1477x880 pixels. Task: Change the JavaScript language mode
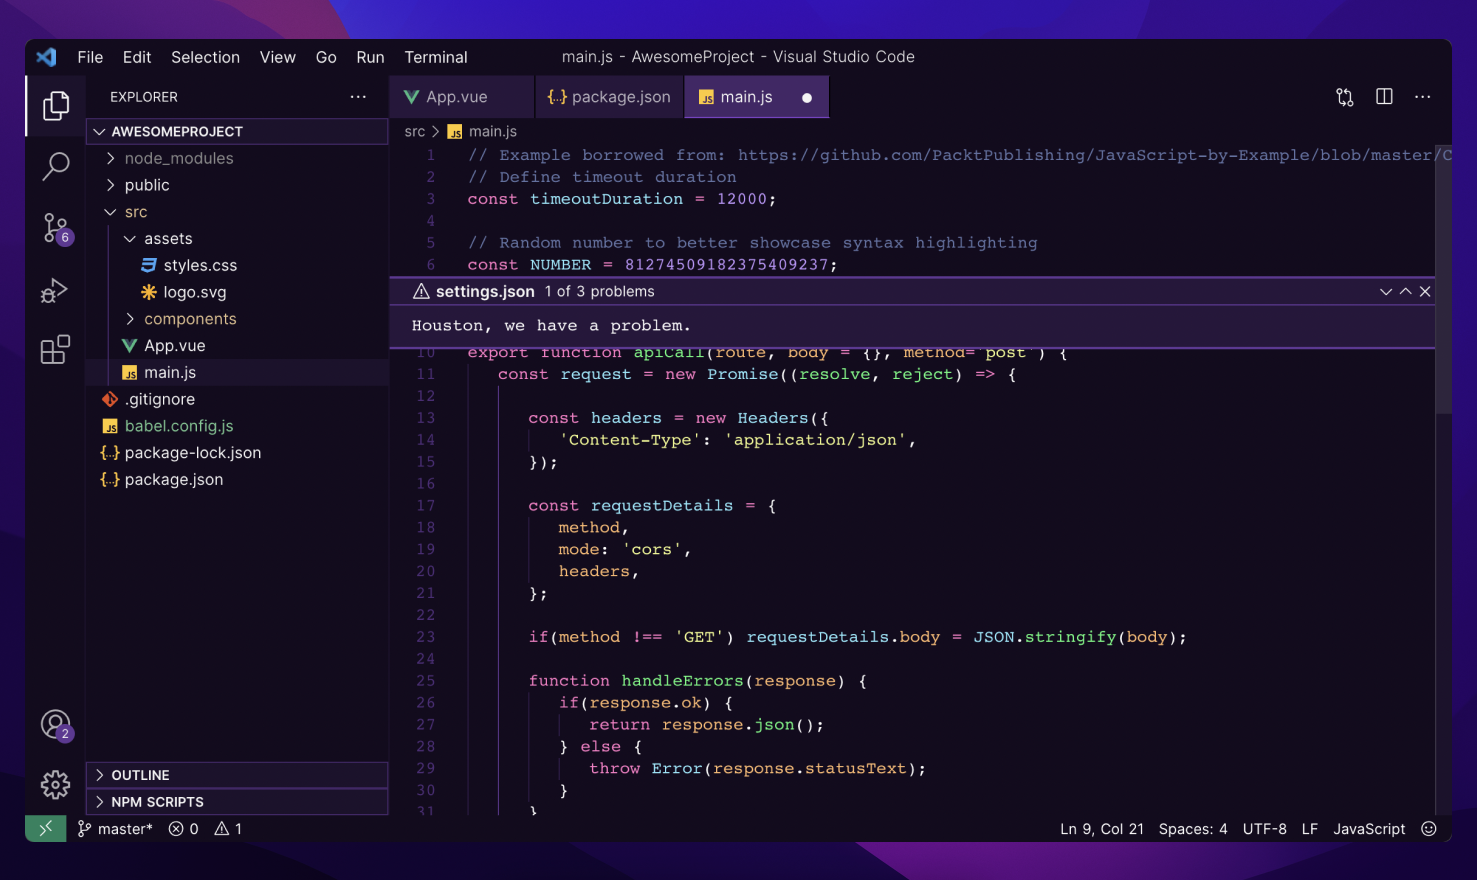tap(1368, 829)
